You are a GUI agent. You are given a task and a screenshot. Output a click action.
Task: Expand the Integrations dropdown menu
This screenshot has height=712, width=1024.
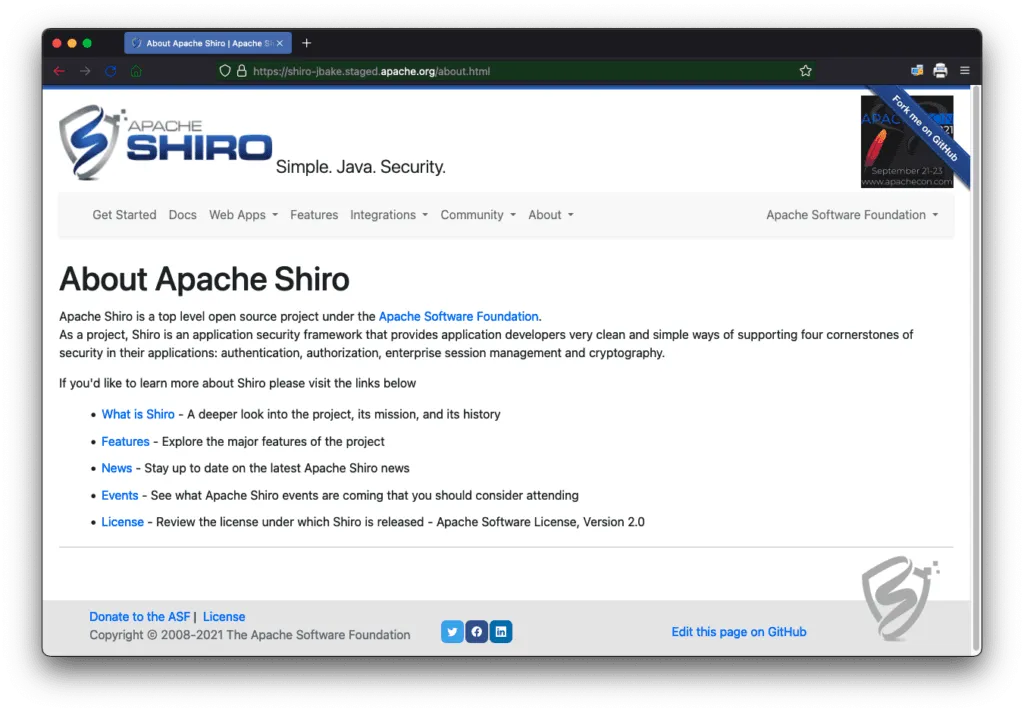[x=388, y=215]
